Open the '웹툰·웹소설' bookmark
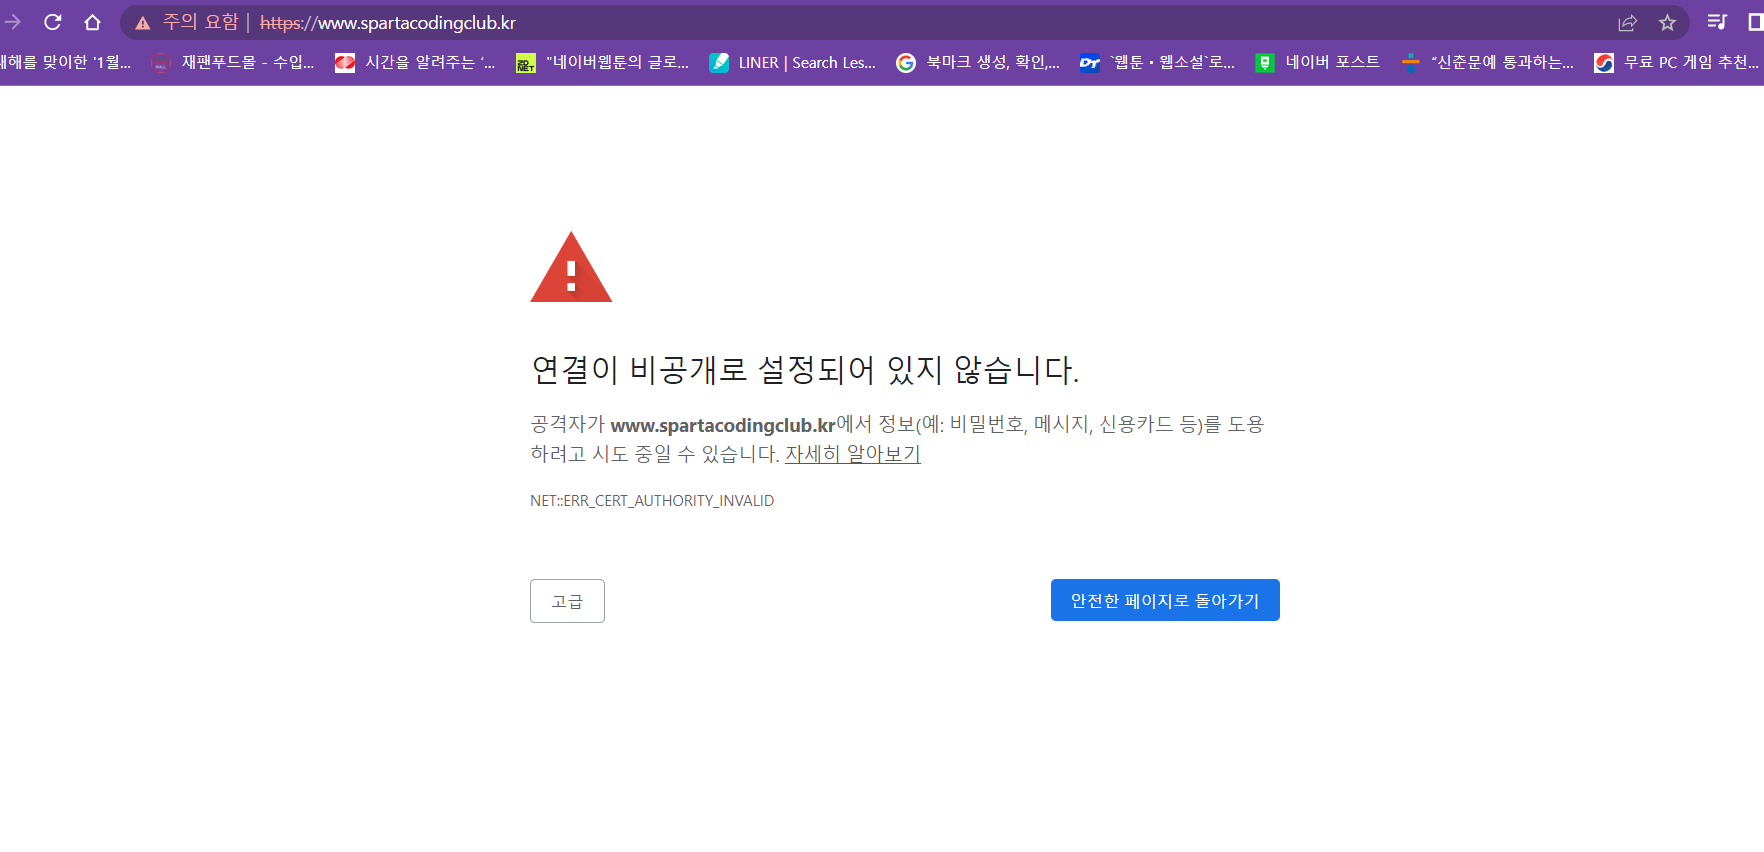This screenshot has width=1764, height=852. 1157,62
